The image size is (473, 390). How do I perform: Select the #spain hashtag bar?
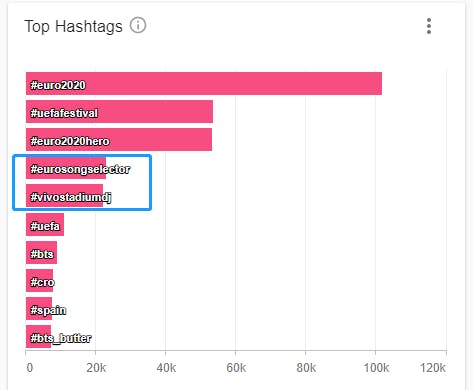pyautogui.click(x=39, y=309)
